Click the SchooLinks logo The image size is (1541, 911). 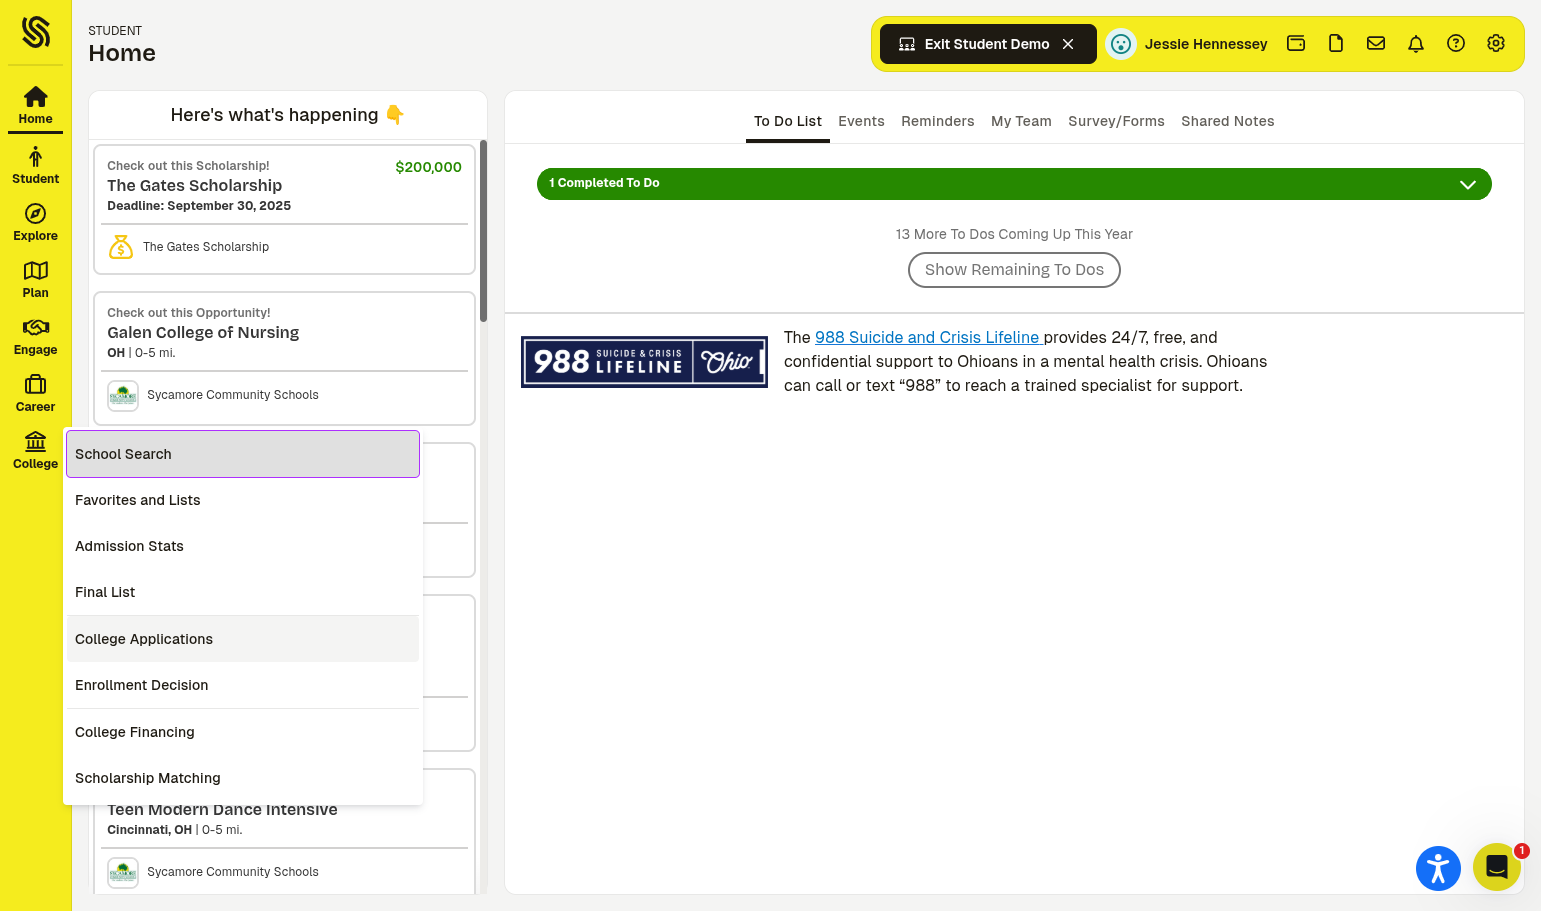coord(36,32)
